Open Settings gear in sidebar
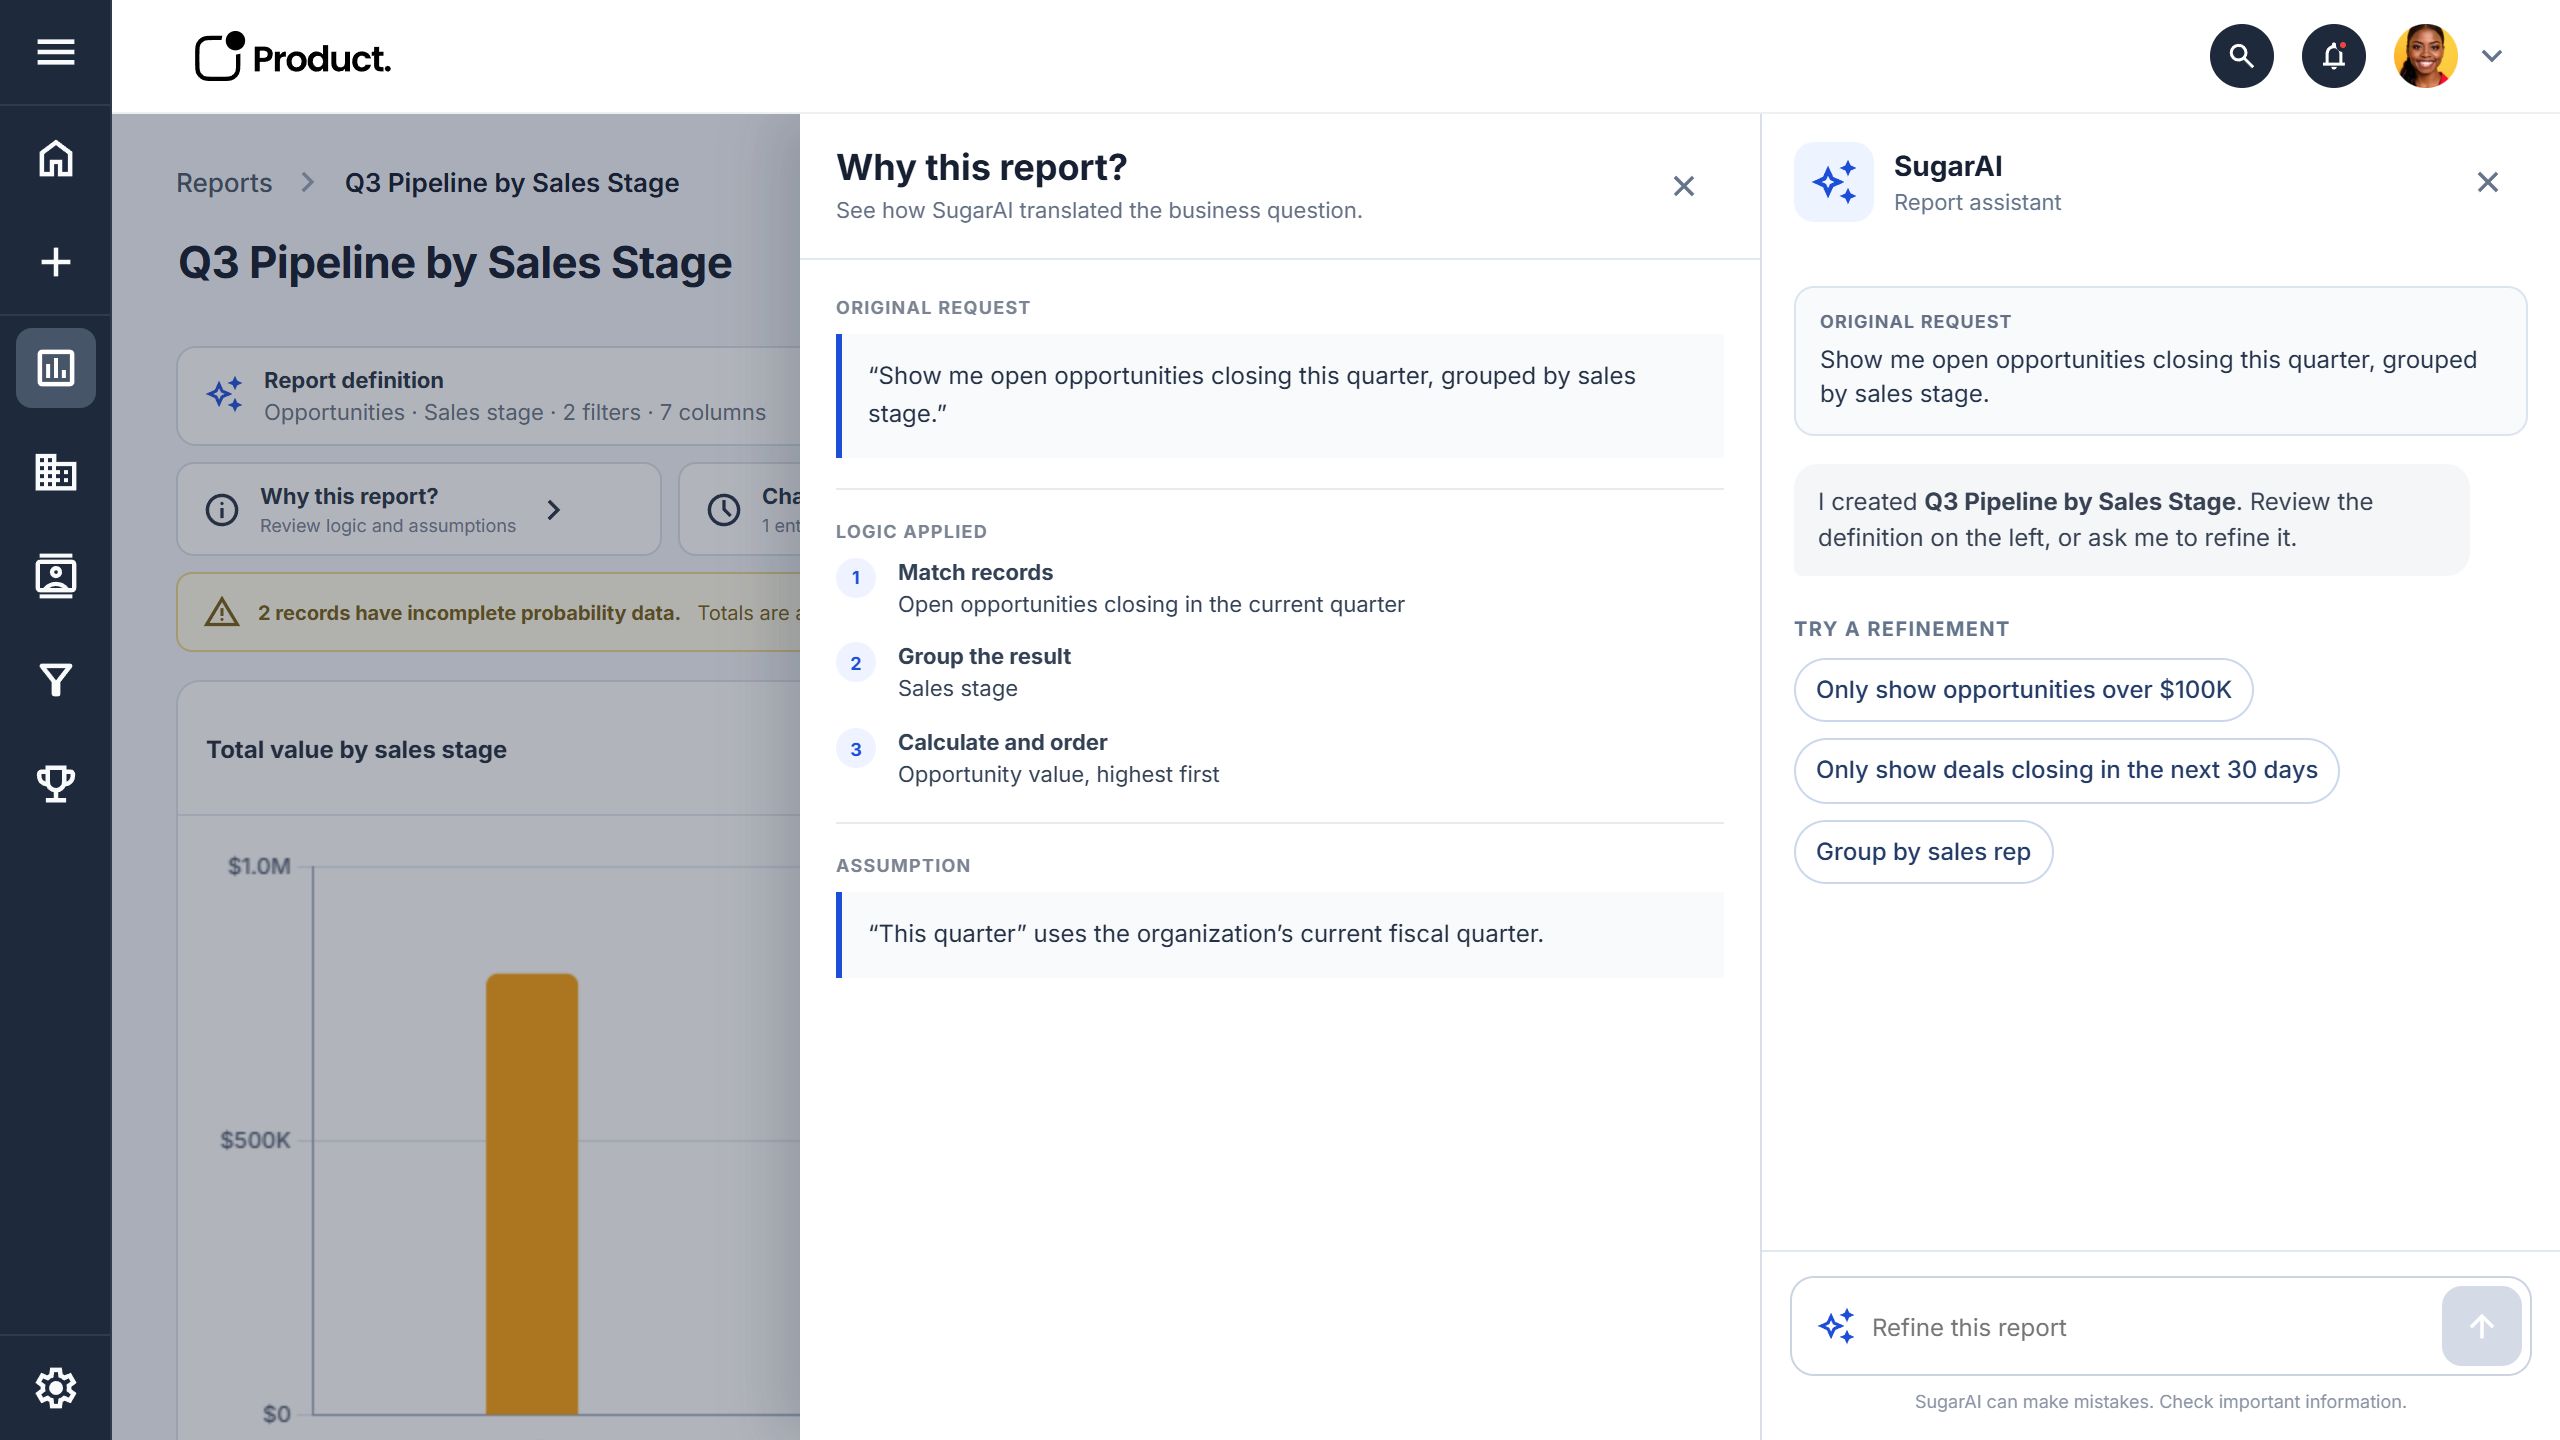The image size is (2560, 1440). point(56,1388)
